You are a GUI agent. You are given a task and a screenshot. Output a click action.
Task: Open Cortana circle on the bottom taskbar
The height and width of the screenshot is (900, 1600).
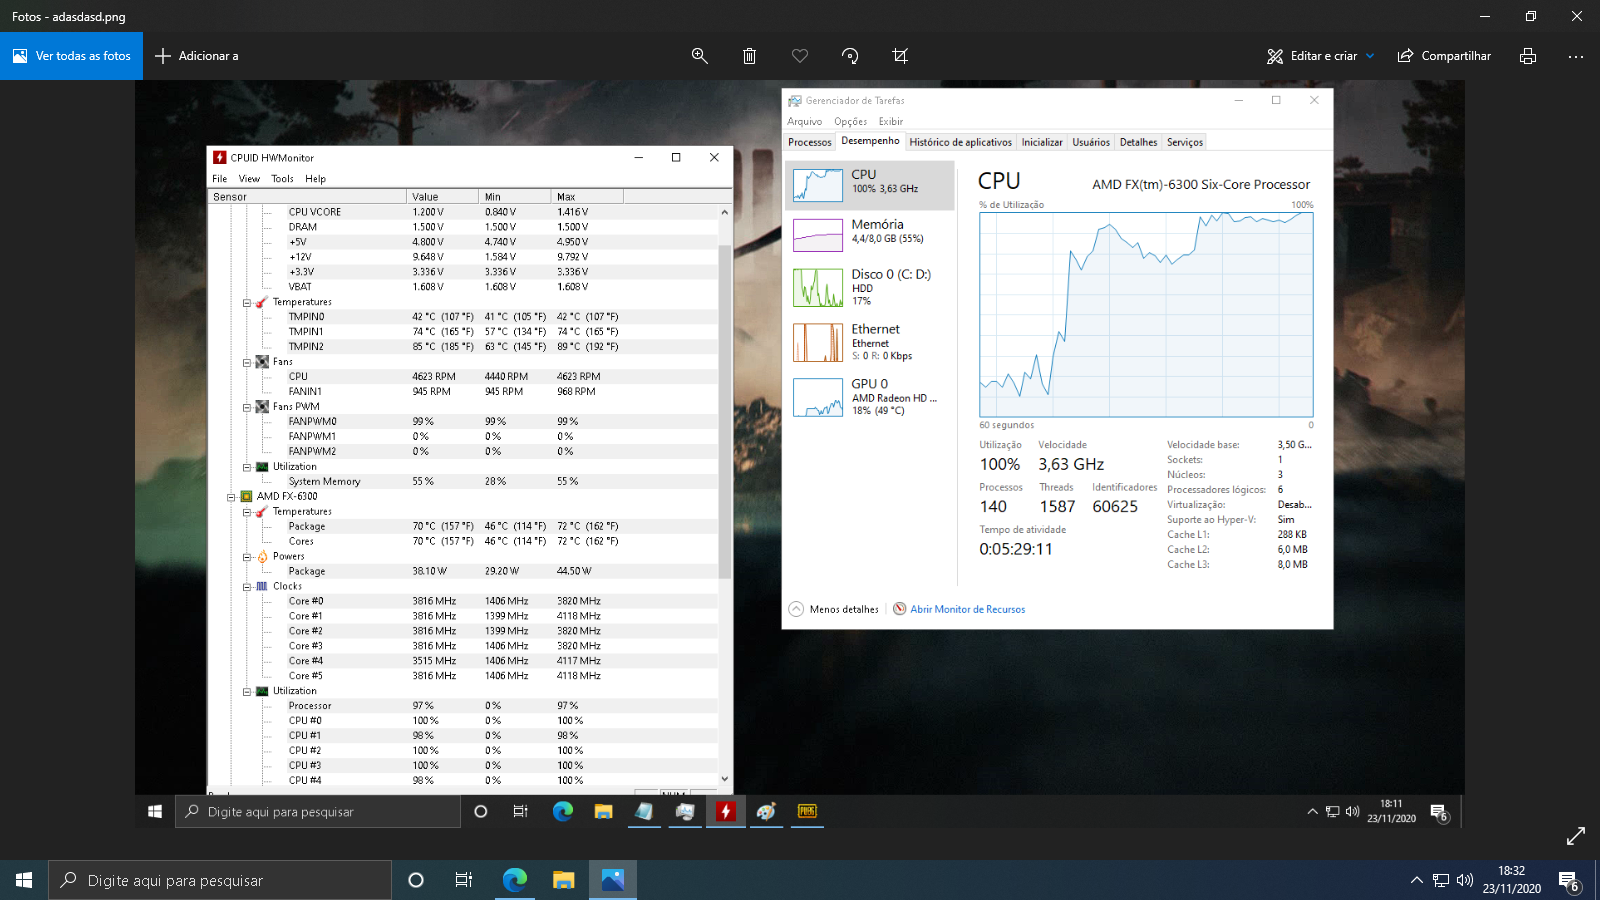coord(416,880)
